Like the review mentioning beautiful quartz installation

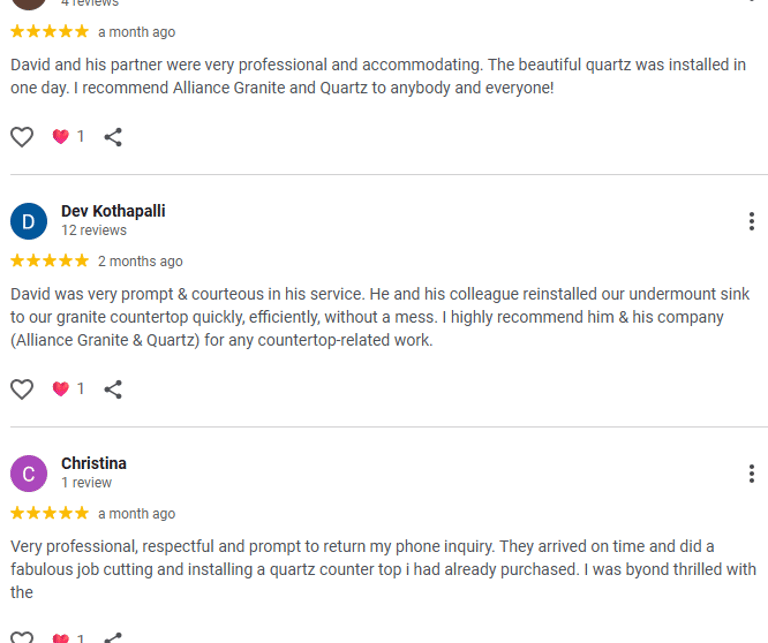22,137
